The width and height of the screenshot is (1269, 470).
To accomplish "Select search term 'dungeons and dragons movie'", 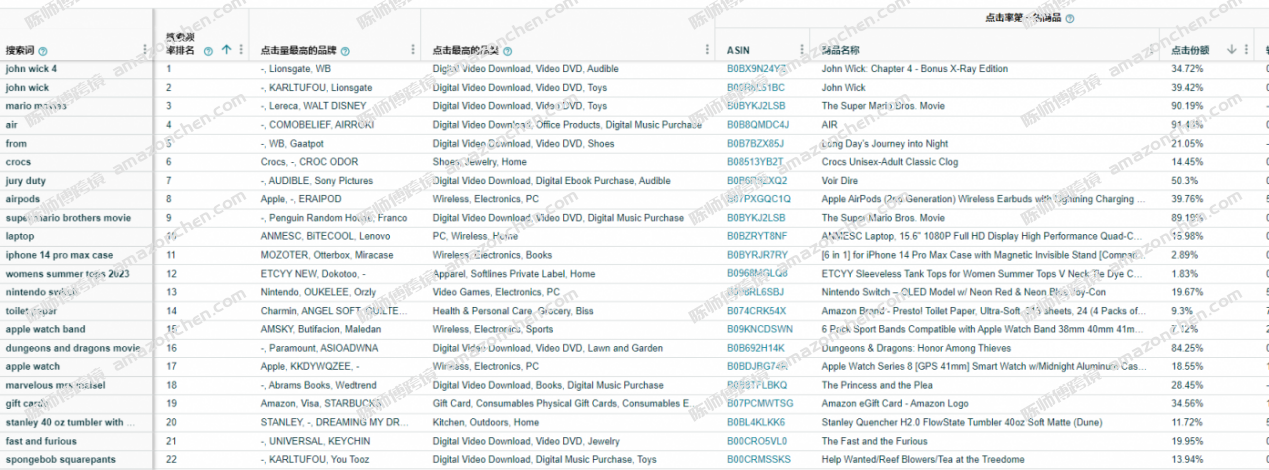I will tap(72, 348).
